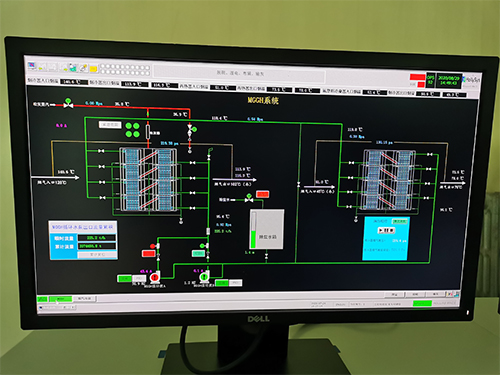Image resolution: width=500 pixels, height=375 pixels.
Task: Click the gray stop button right of green pump
Action: [235, 283]
